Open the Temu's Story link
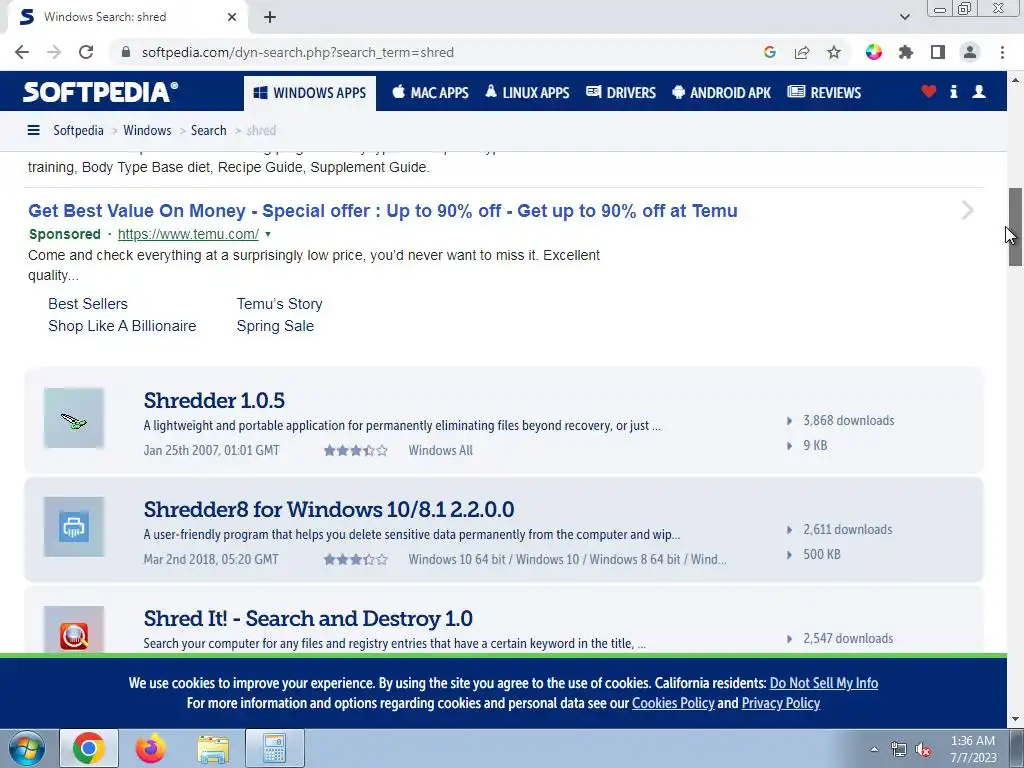Image resolution: width=1024 pixels, height=768 pixels. (x=280, y=304)
